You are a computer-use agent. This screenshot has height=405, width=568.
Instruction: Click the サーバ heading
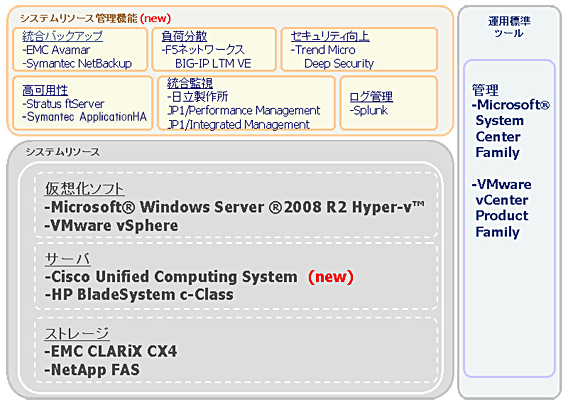pos(67,259)
